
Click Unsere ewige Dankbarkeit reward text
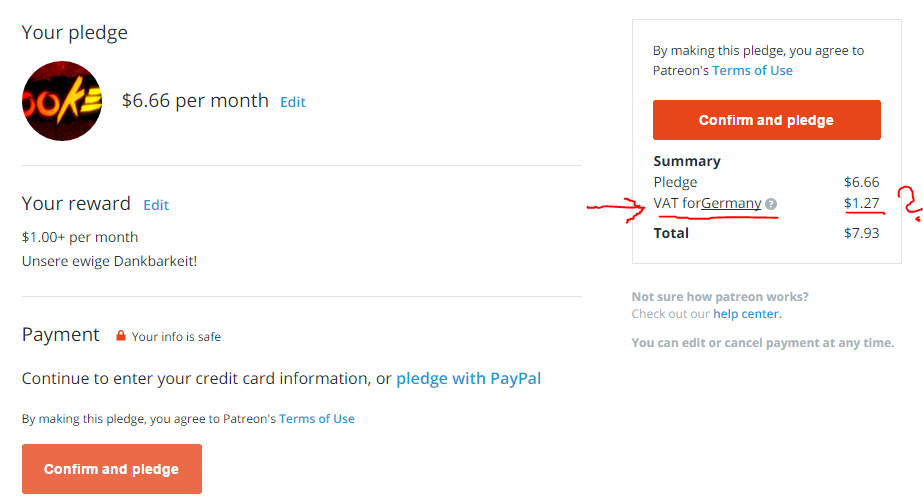[x=110, y=261]
